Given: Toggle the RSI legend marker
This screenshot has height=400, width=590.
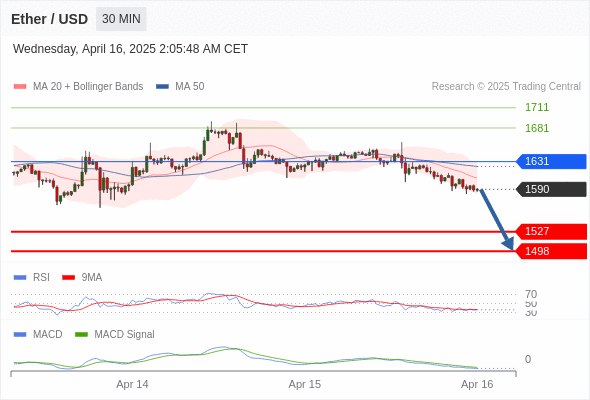Looking at the screenshot, I should click(20, 278).
